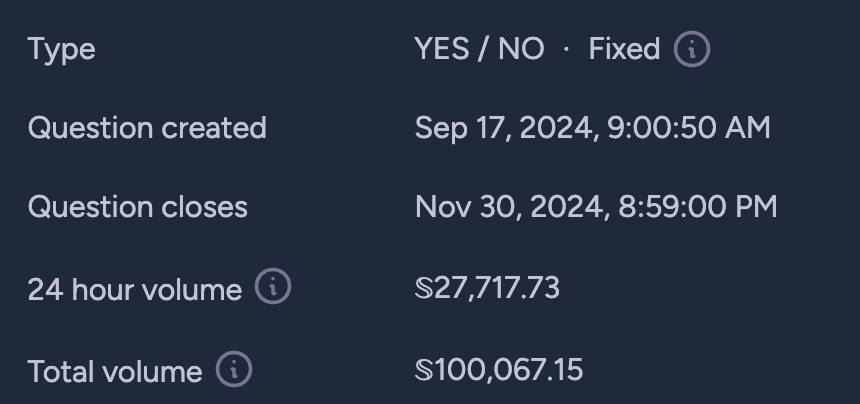The image size is (860, 404).
Task: Select the 24 hour volume label
Action: 134,289
